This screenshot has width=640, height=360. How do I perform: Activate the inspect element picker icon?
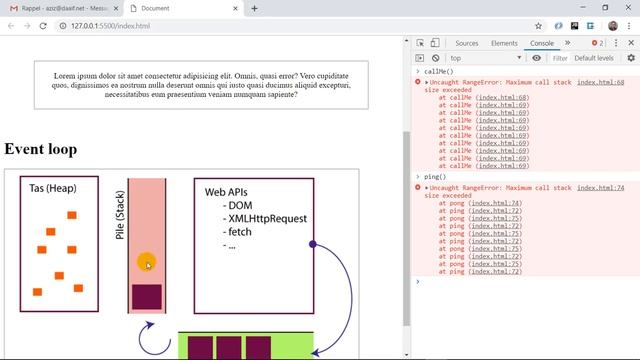pyautogui.click(x=420, y=43)
